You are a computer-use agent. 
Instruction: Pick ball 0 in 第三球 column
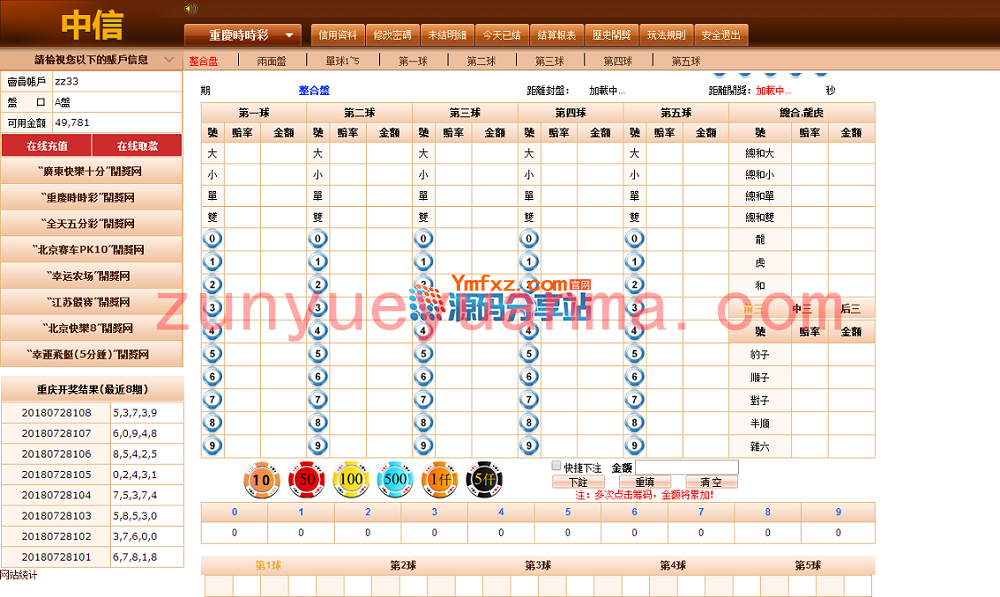[x=423, y=239]
